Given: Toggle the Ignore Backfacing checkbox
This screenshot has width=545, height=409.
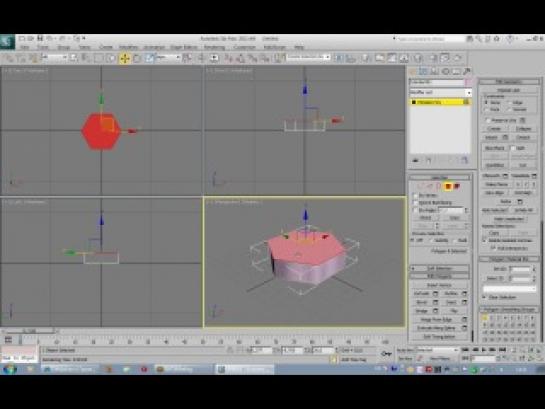Looking at the screenshot, I should point(415,203).
